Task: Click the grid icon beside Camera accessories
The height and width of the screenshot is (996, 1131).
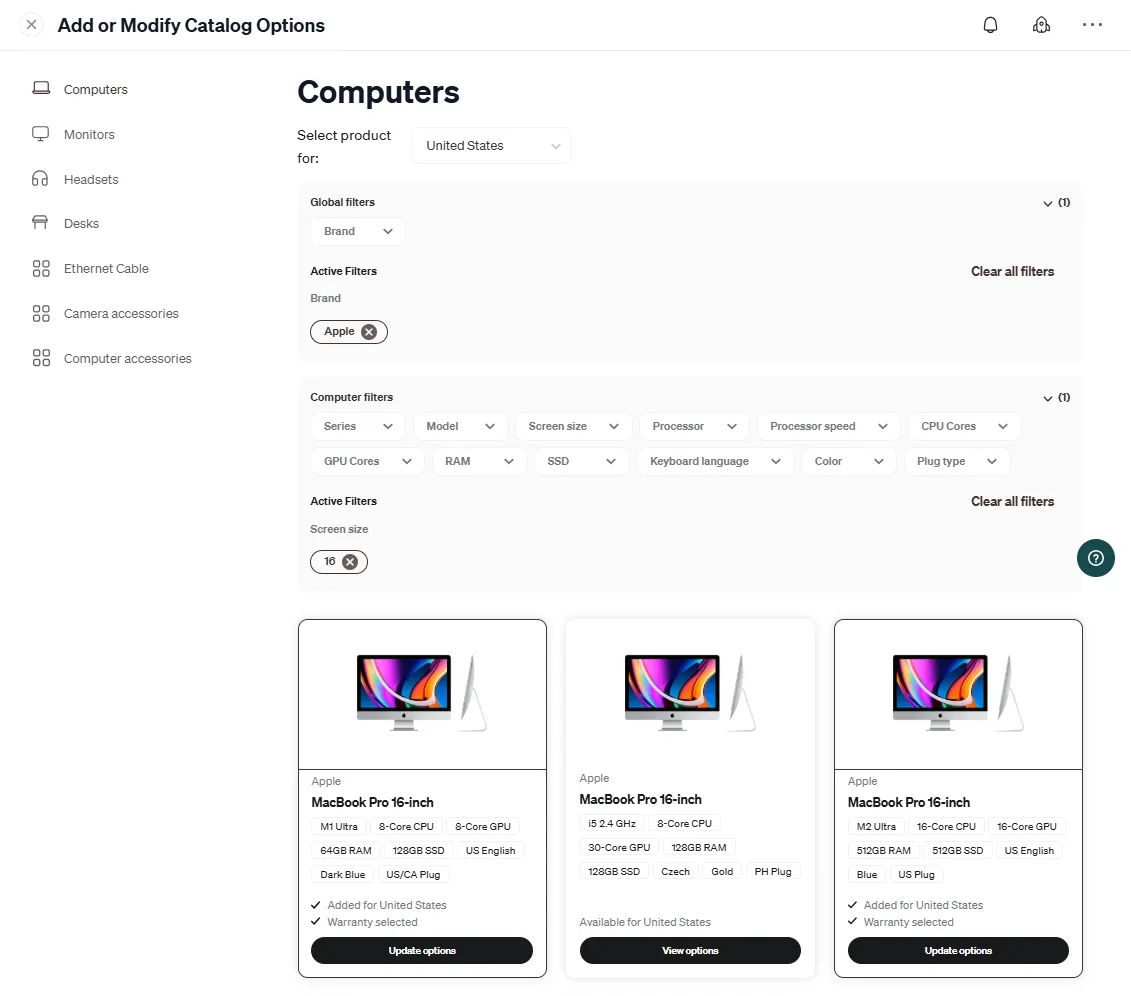Action: [41, 313]
